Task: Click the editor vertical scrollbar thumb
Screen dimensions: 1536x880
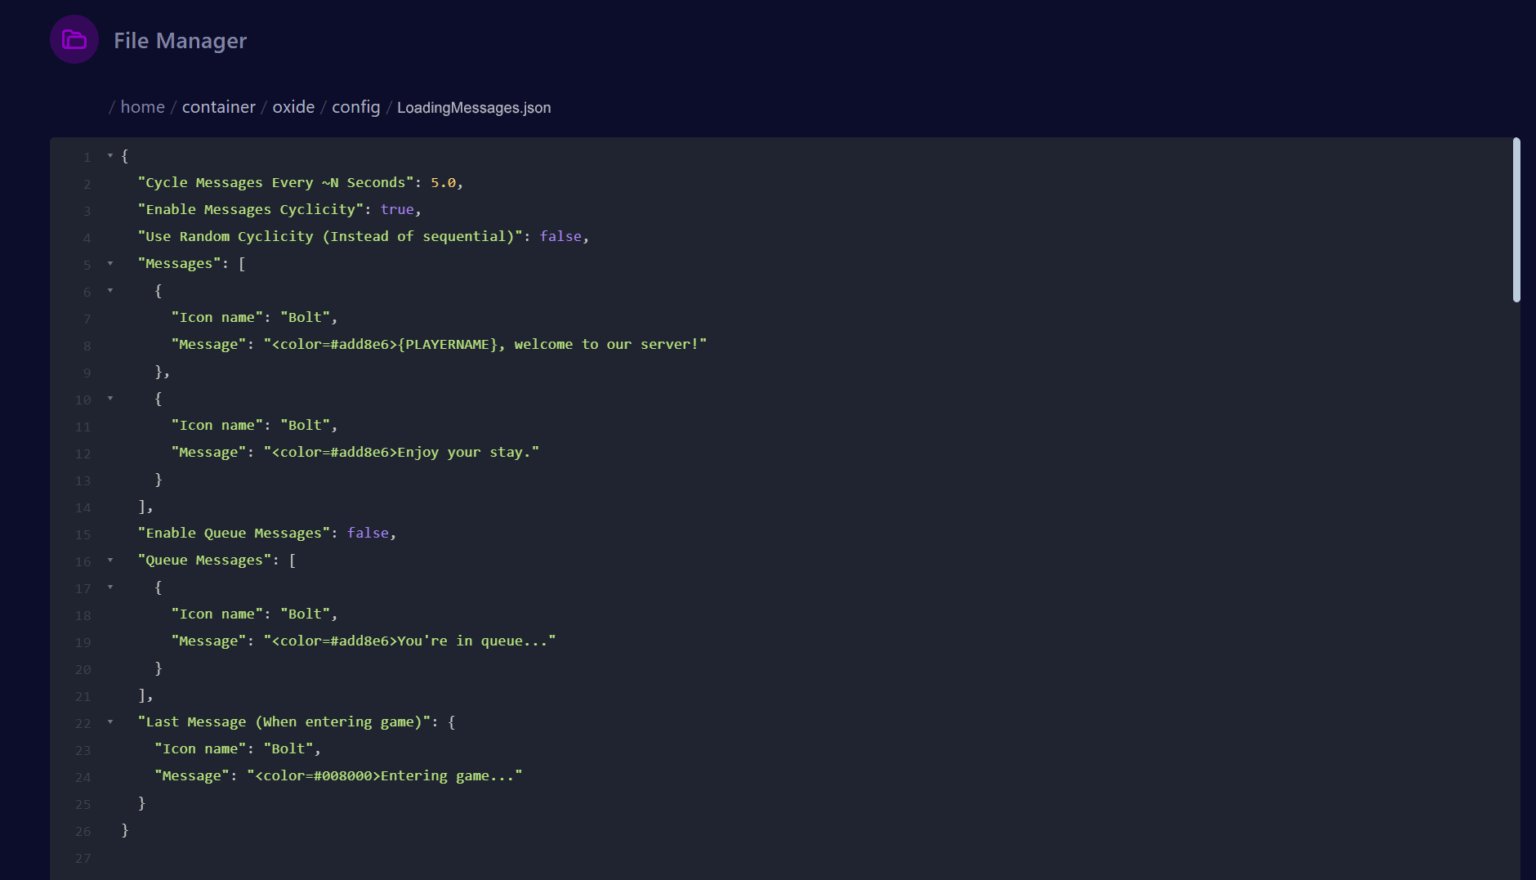Action: click(1516, 220)
